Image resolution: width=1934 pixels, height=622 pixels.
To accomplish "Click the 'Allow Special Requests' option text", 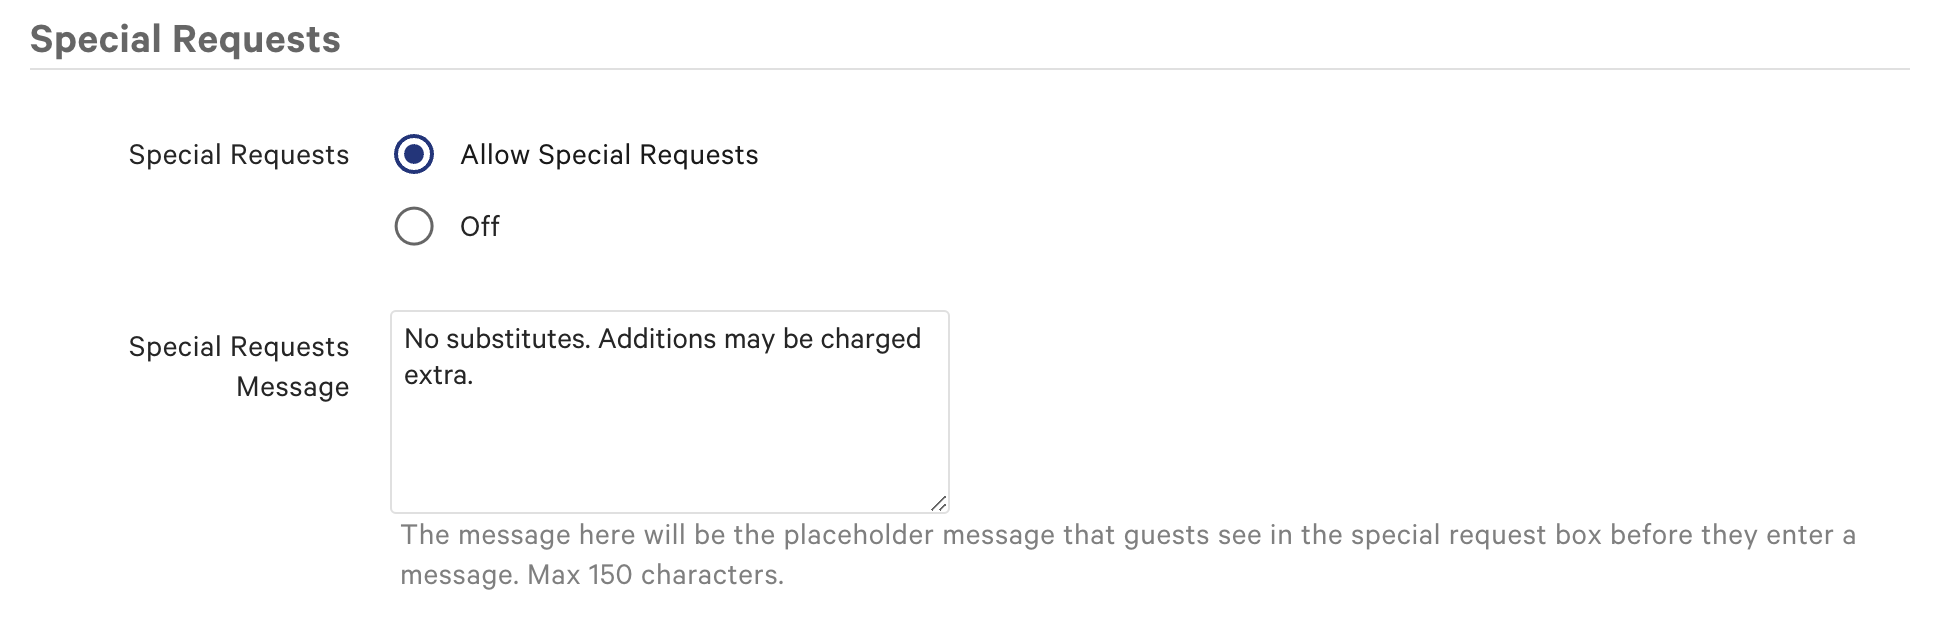I will pyautogui.click(x=608, y=155).
